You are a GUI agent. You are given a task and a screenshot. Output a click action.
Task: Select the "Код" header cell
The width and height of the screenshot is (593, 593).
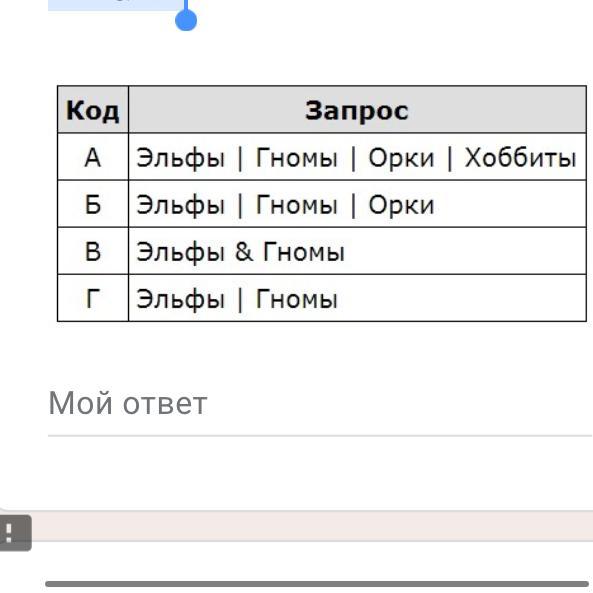(x=93, y=110)
